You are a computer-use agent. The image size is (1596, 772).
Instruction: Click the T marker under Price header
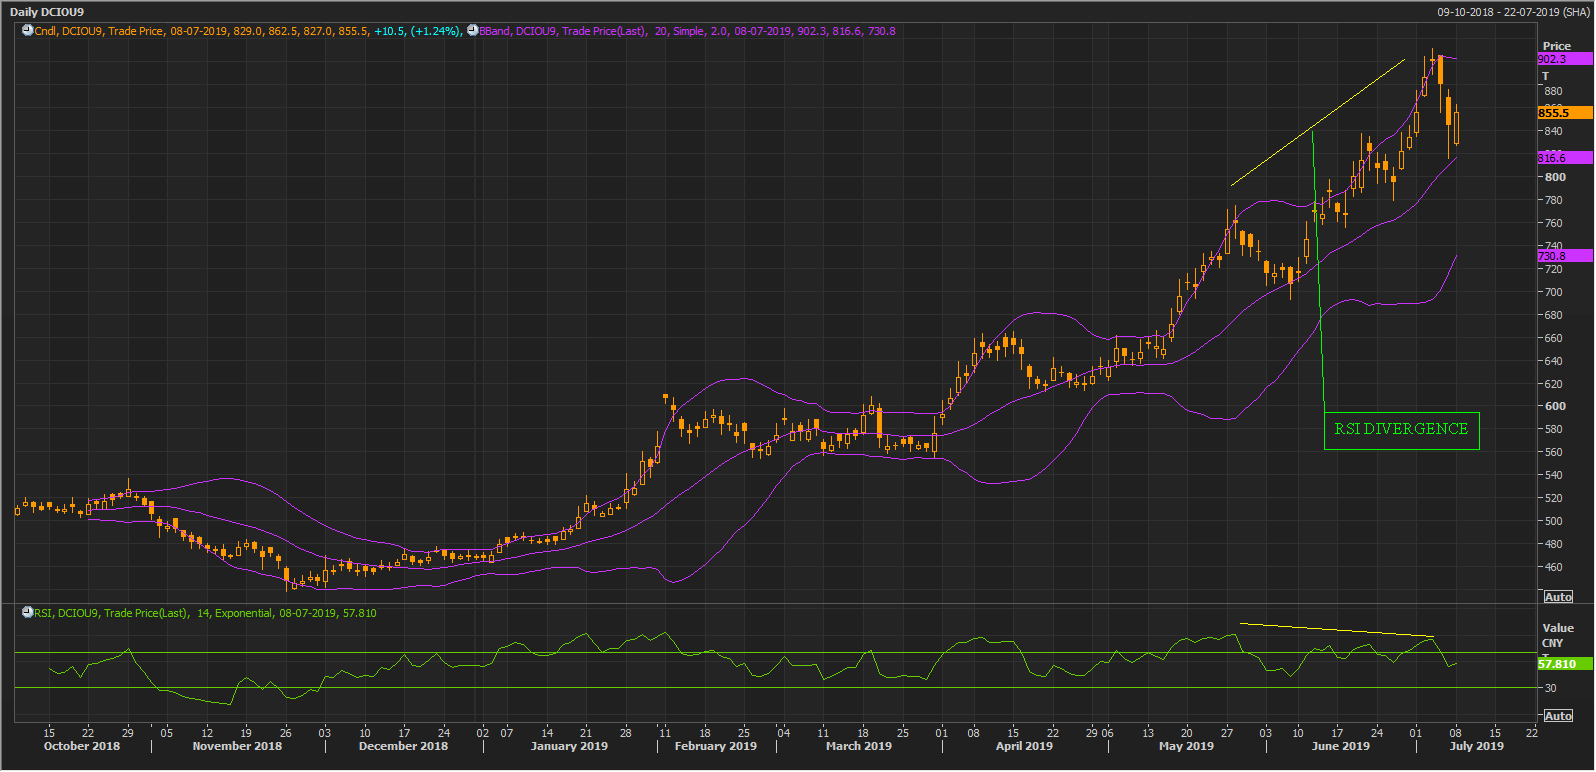pos(1545,76)
